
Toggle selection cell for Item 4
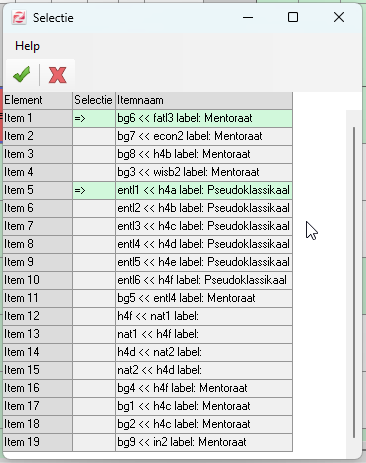[x=94, y=172]
